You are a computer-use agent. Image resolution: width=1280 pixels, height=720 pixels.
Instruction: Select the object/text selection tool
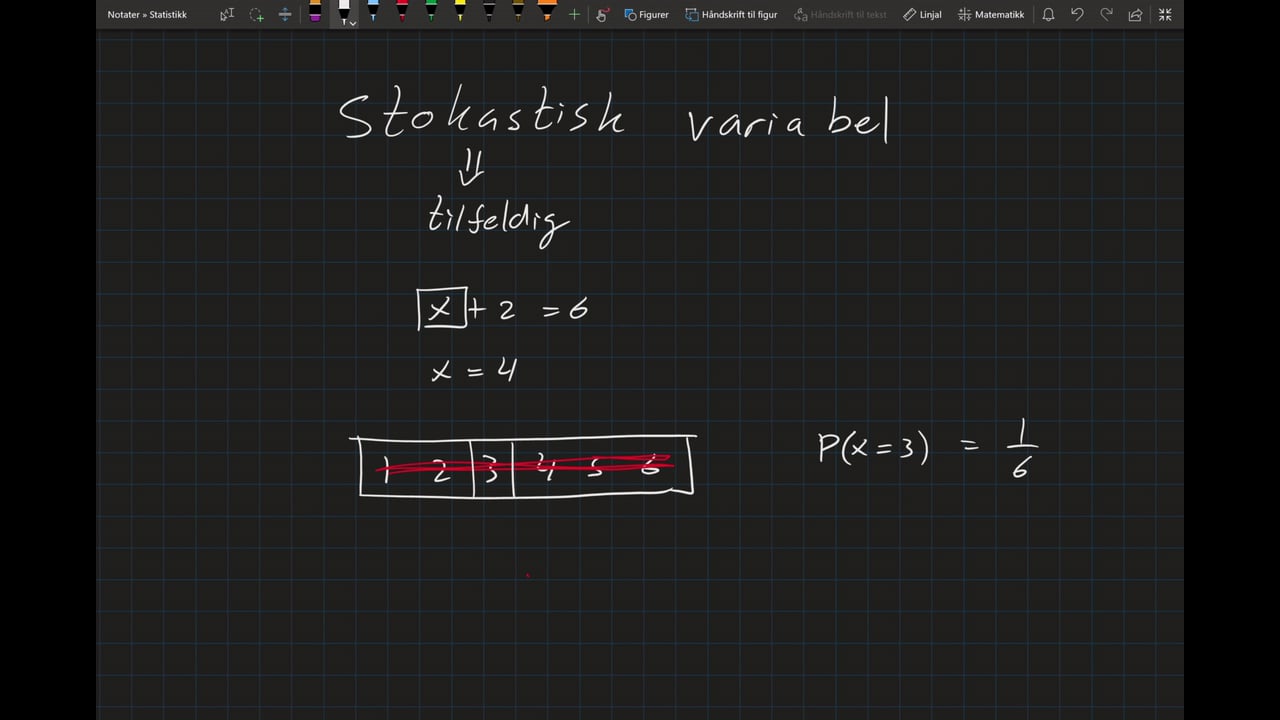(227, 14)
